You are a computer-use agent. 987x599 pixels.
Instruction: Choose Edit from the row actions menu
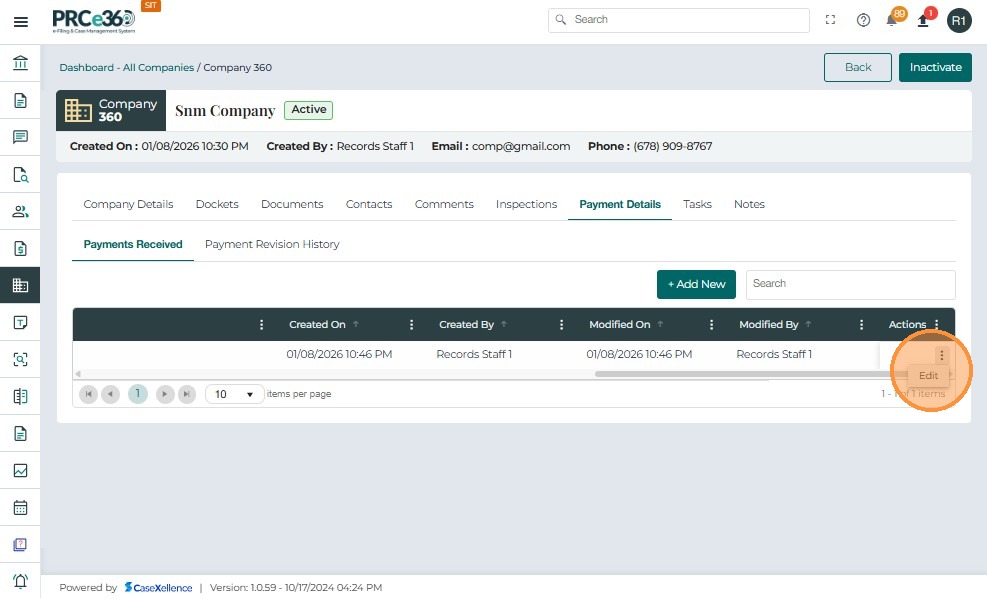928,376
